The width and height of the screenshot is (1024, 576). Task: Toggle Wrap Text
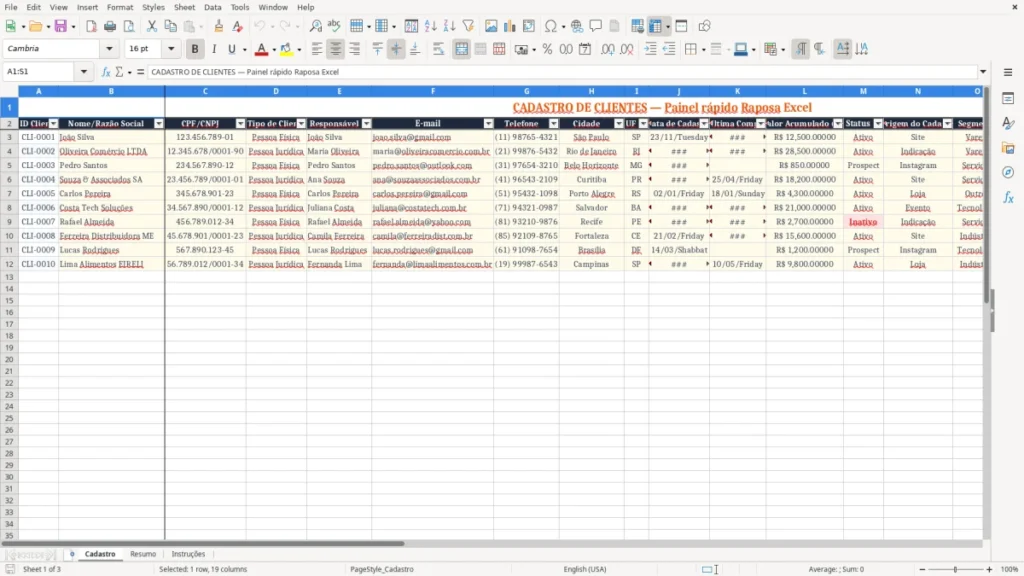(x=438, y=49)
